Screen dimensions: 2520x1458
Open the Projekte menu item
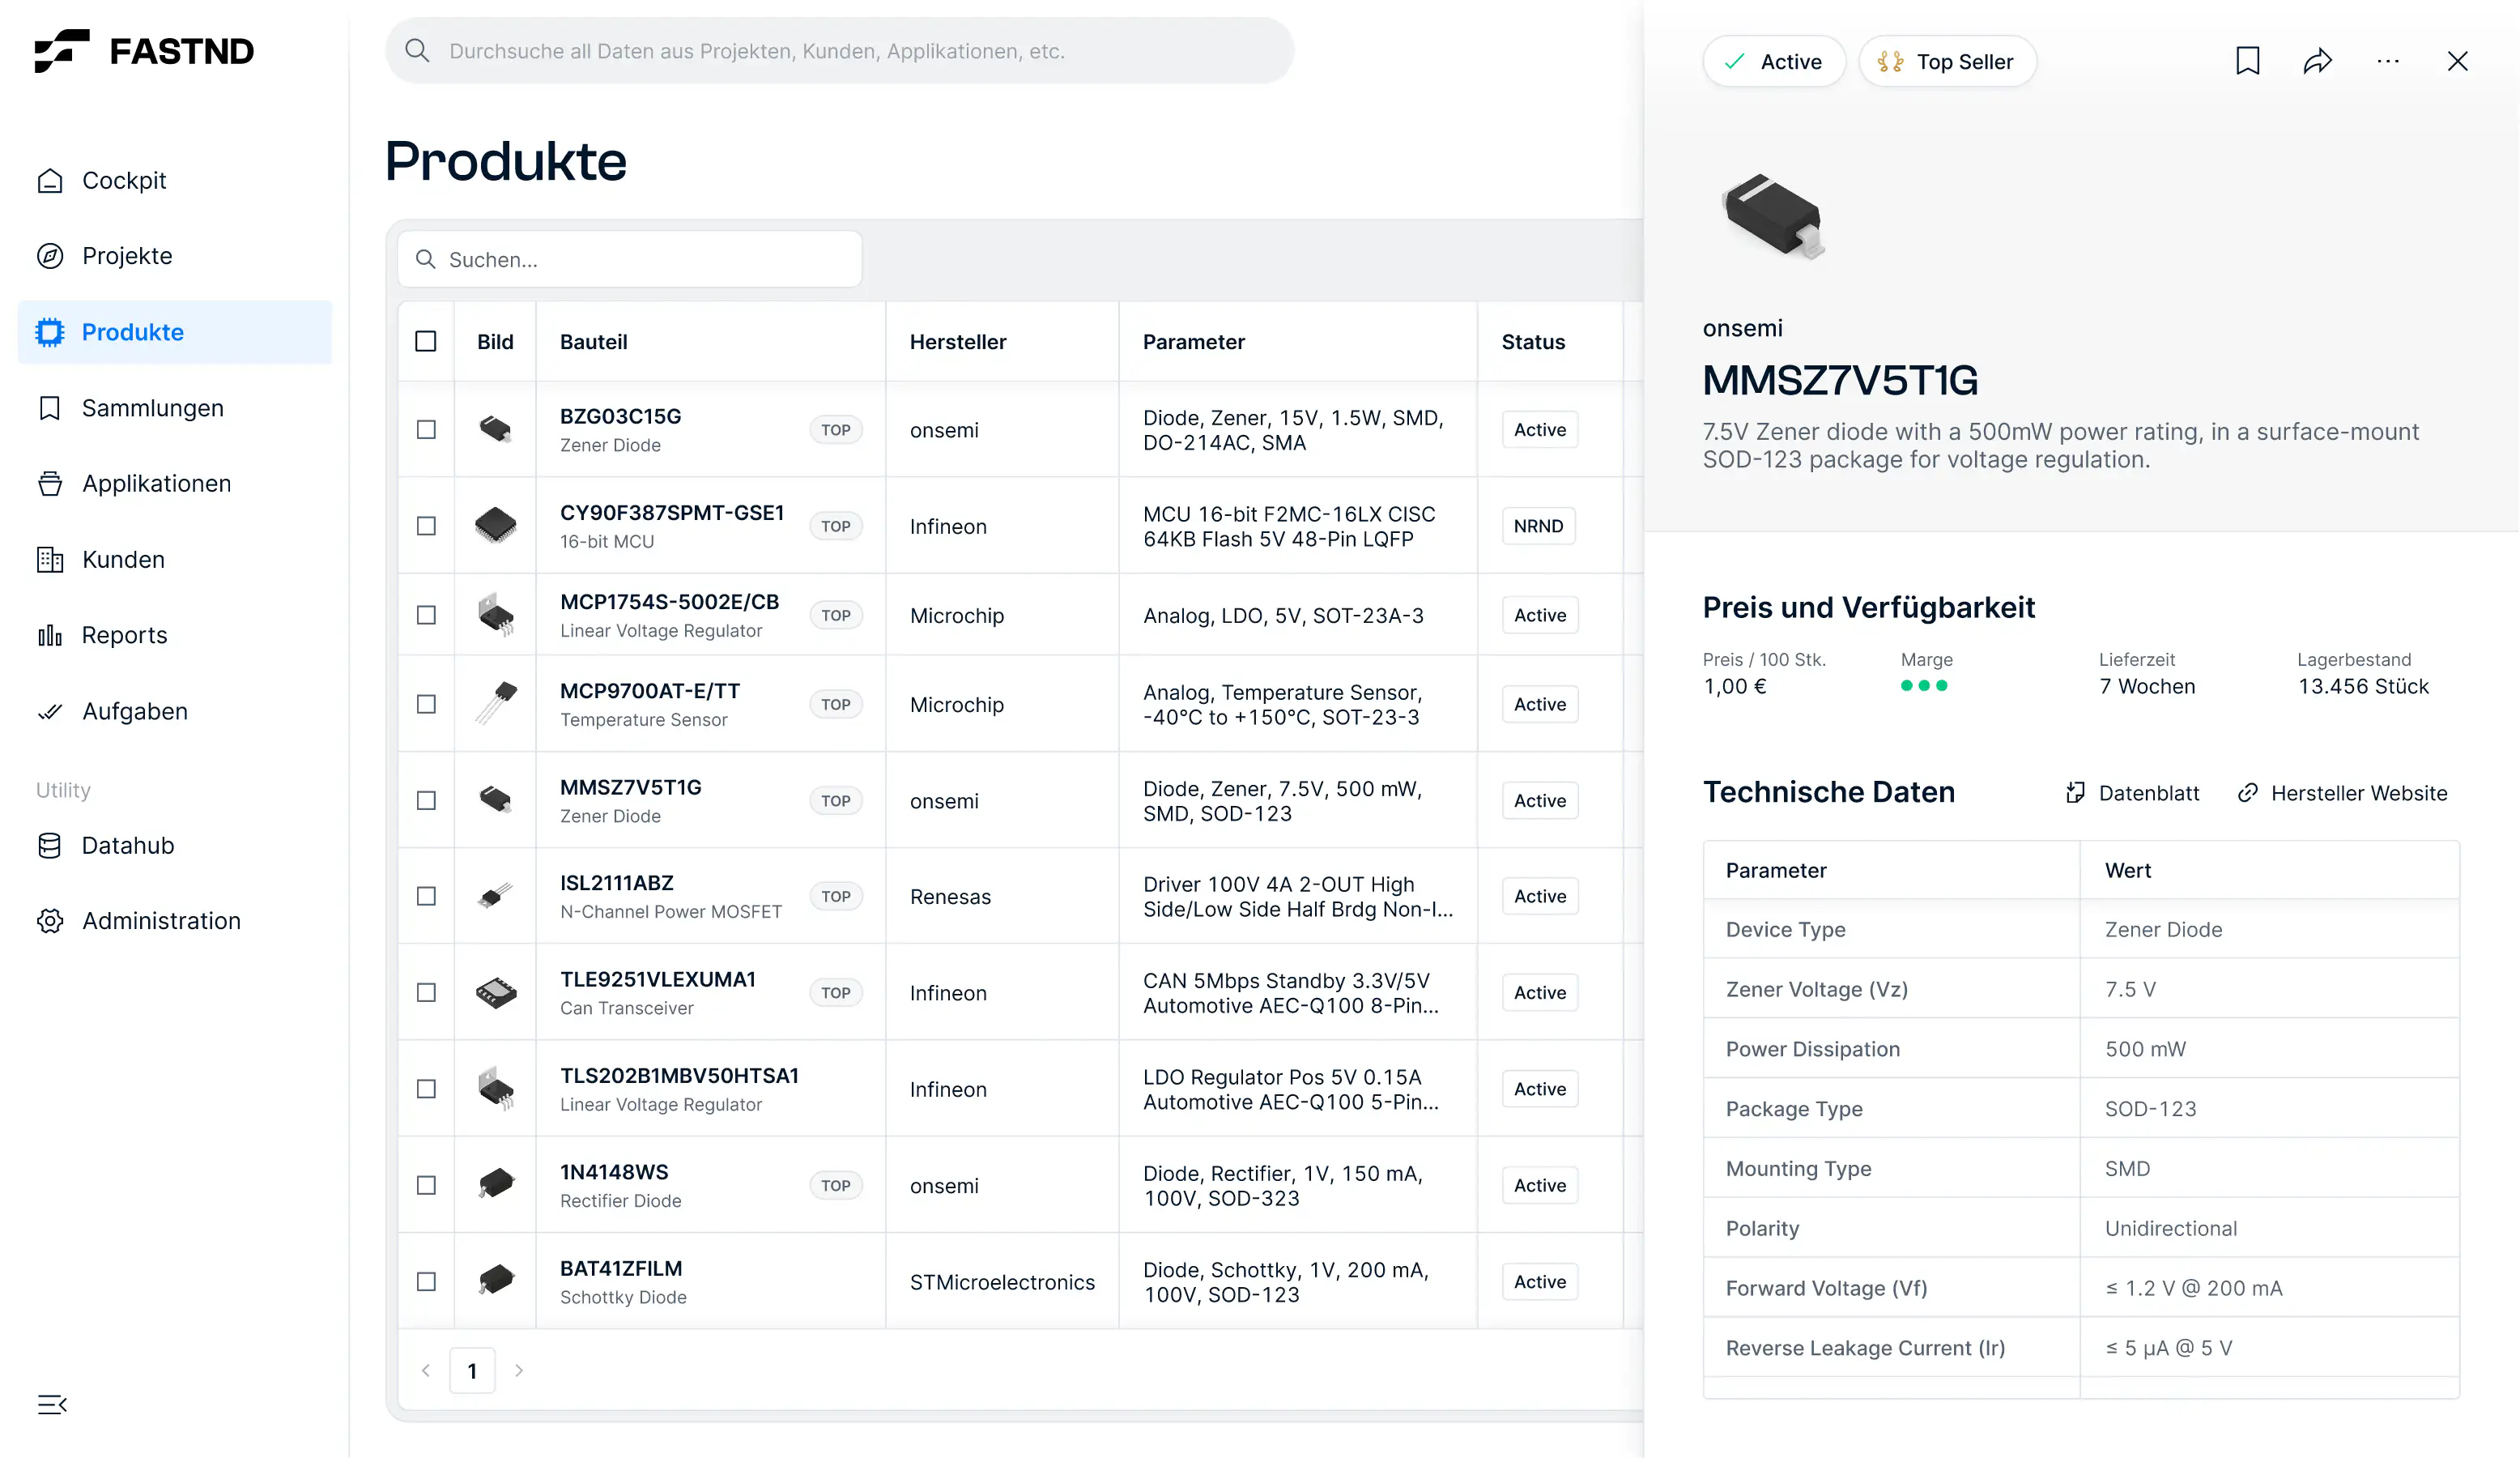point(127,256)
